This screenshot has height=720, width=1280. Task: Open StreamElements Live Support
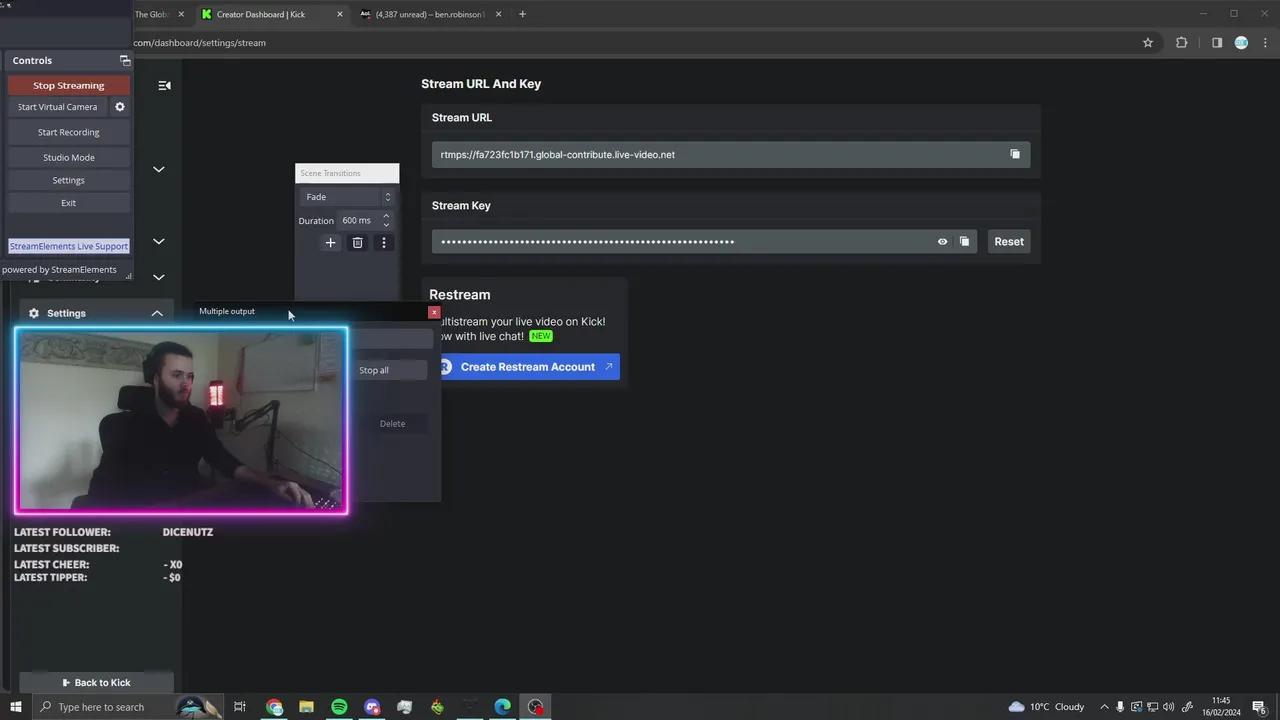click(x=69, y=246)
